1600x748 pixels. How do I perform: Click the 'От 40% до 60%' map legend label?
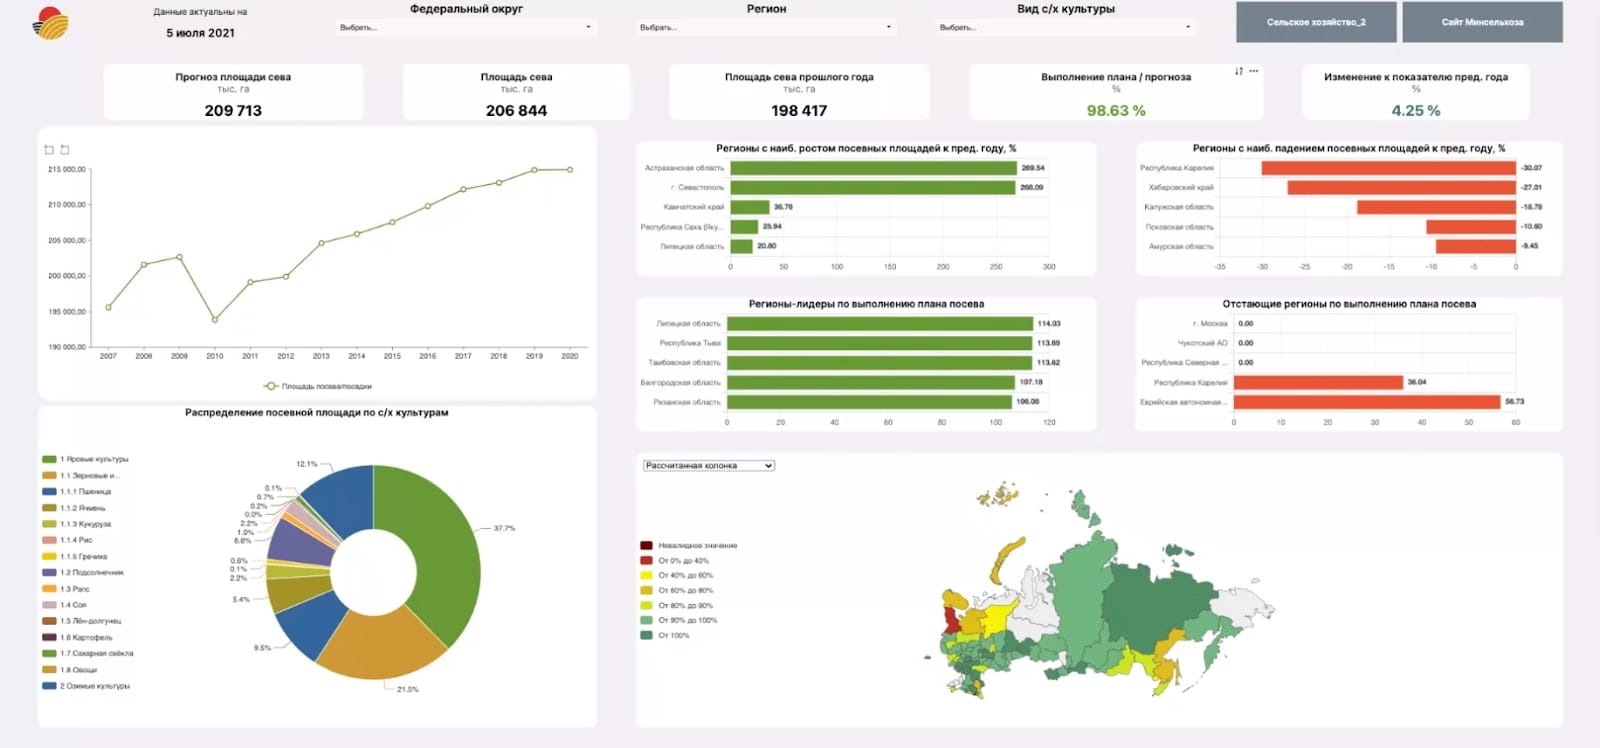pos(686,576)
